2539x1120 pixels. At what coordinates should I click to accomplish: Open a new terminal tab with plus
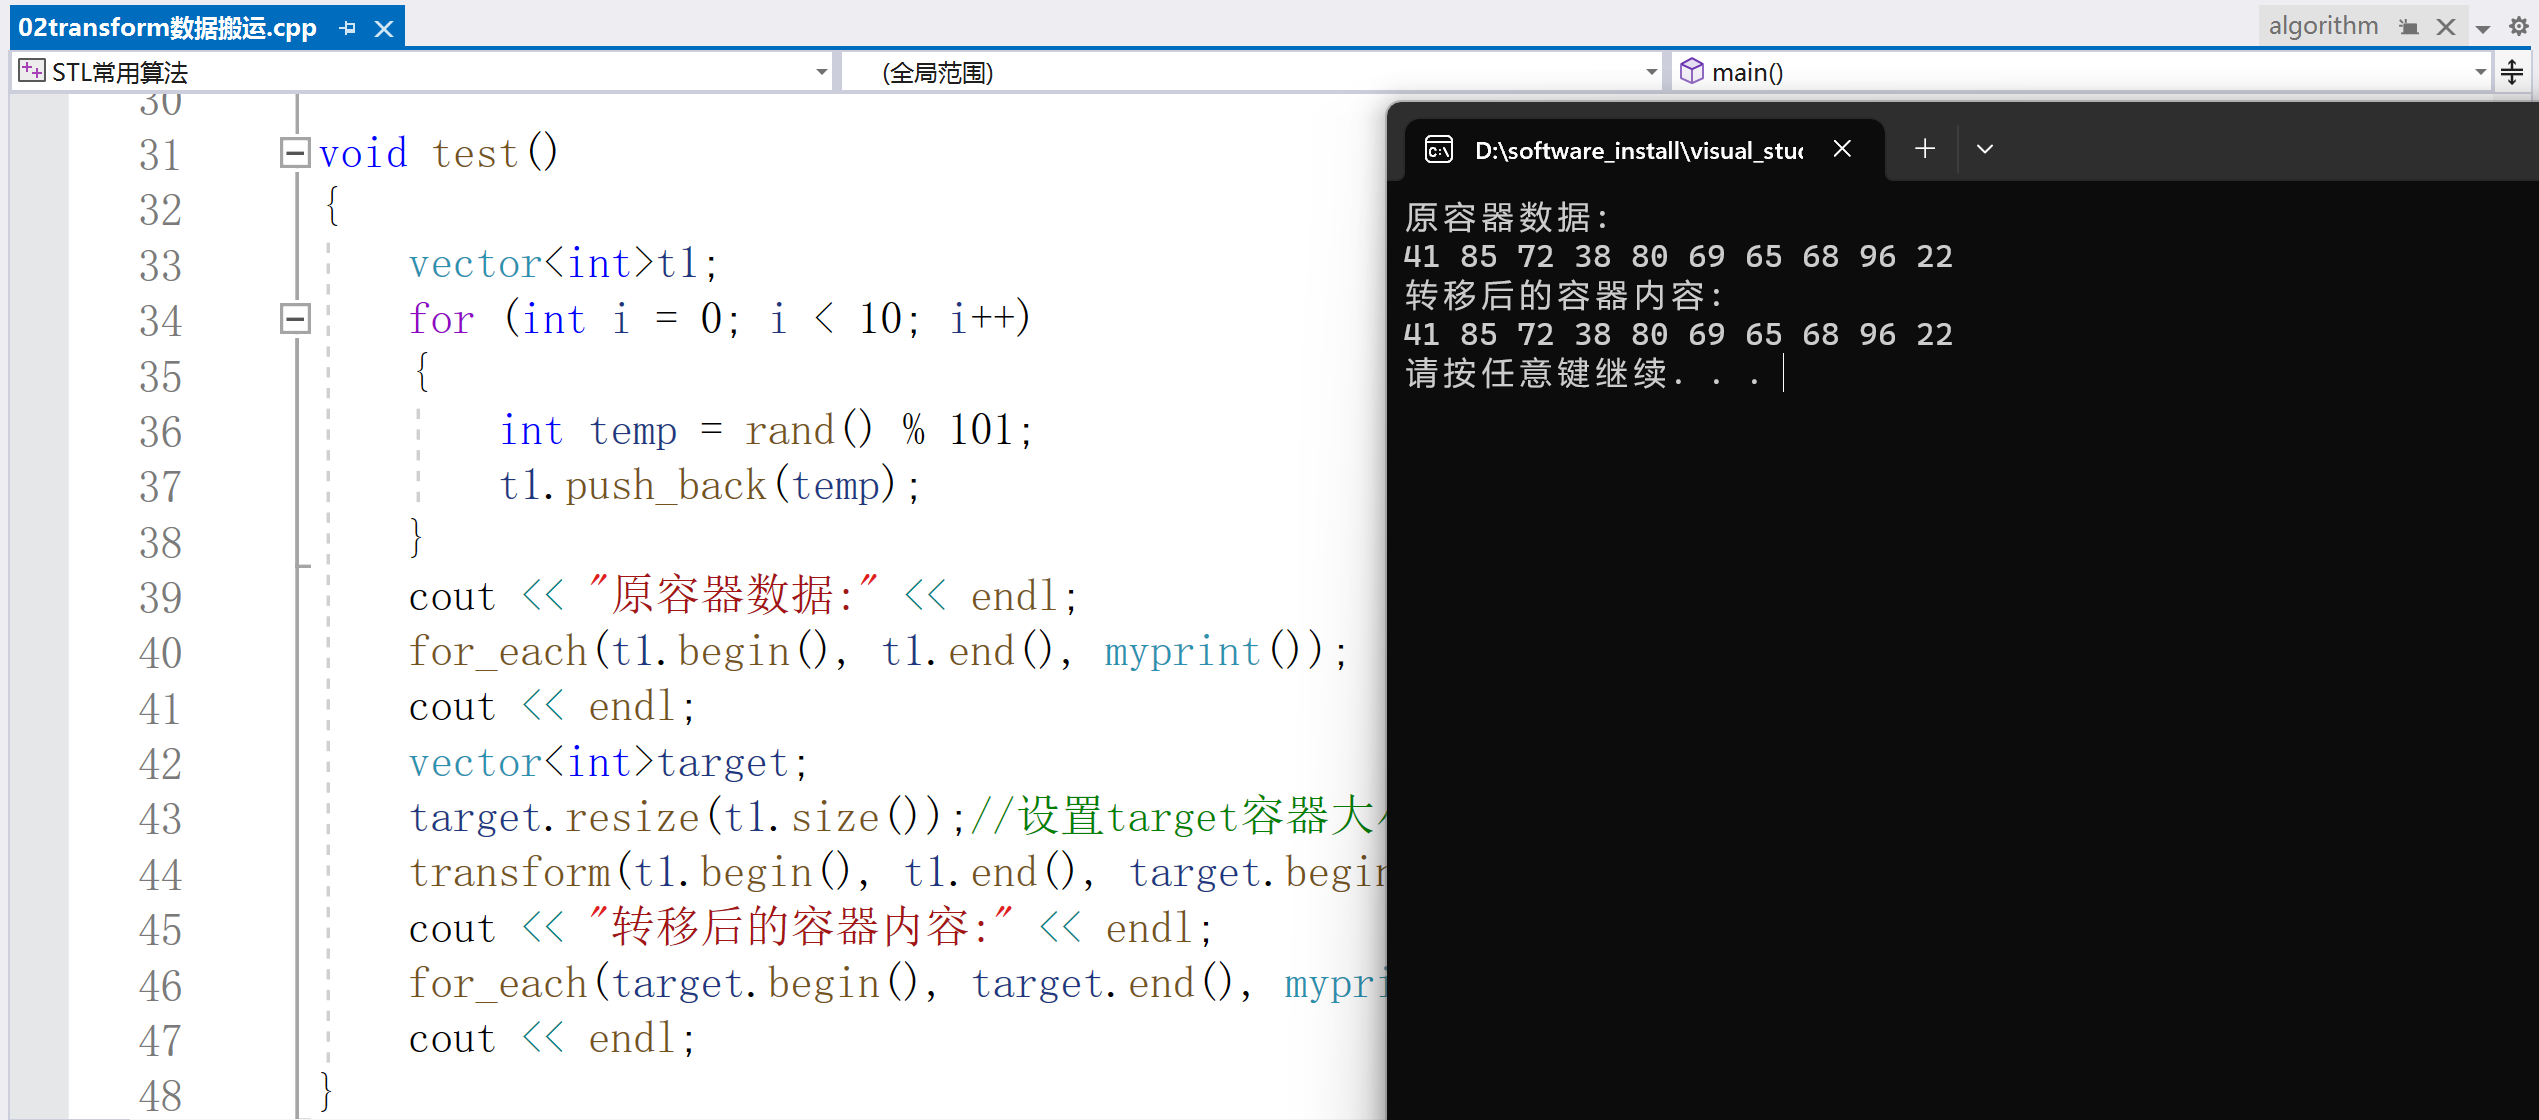click(x=1925, y=149)
